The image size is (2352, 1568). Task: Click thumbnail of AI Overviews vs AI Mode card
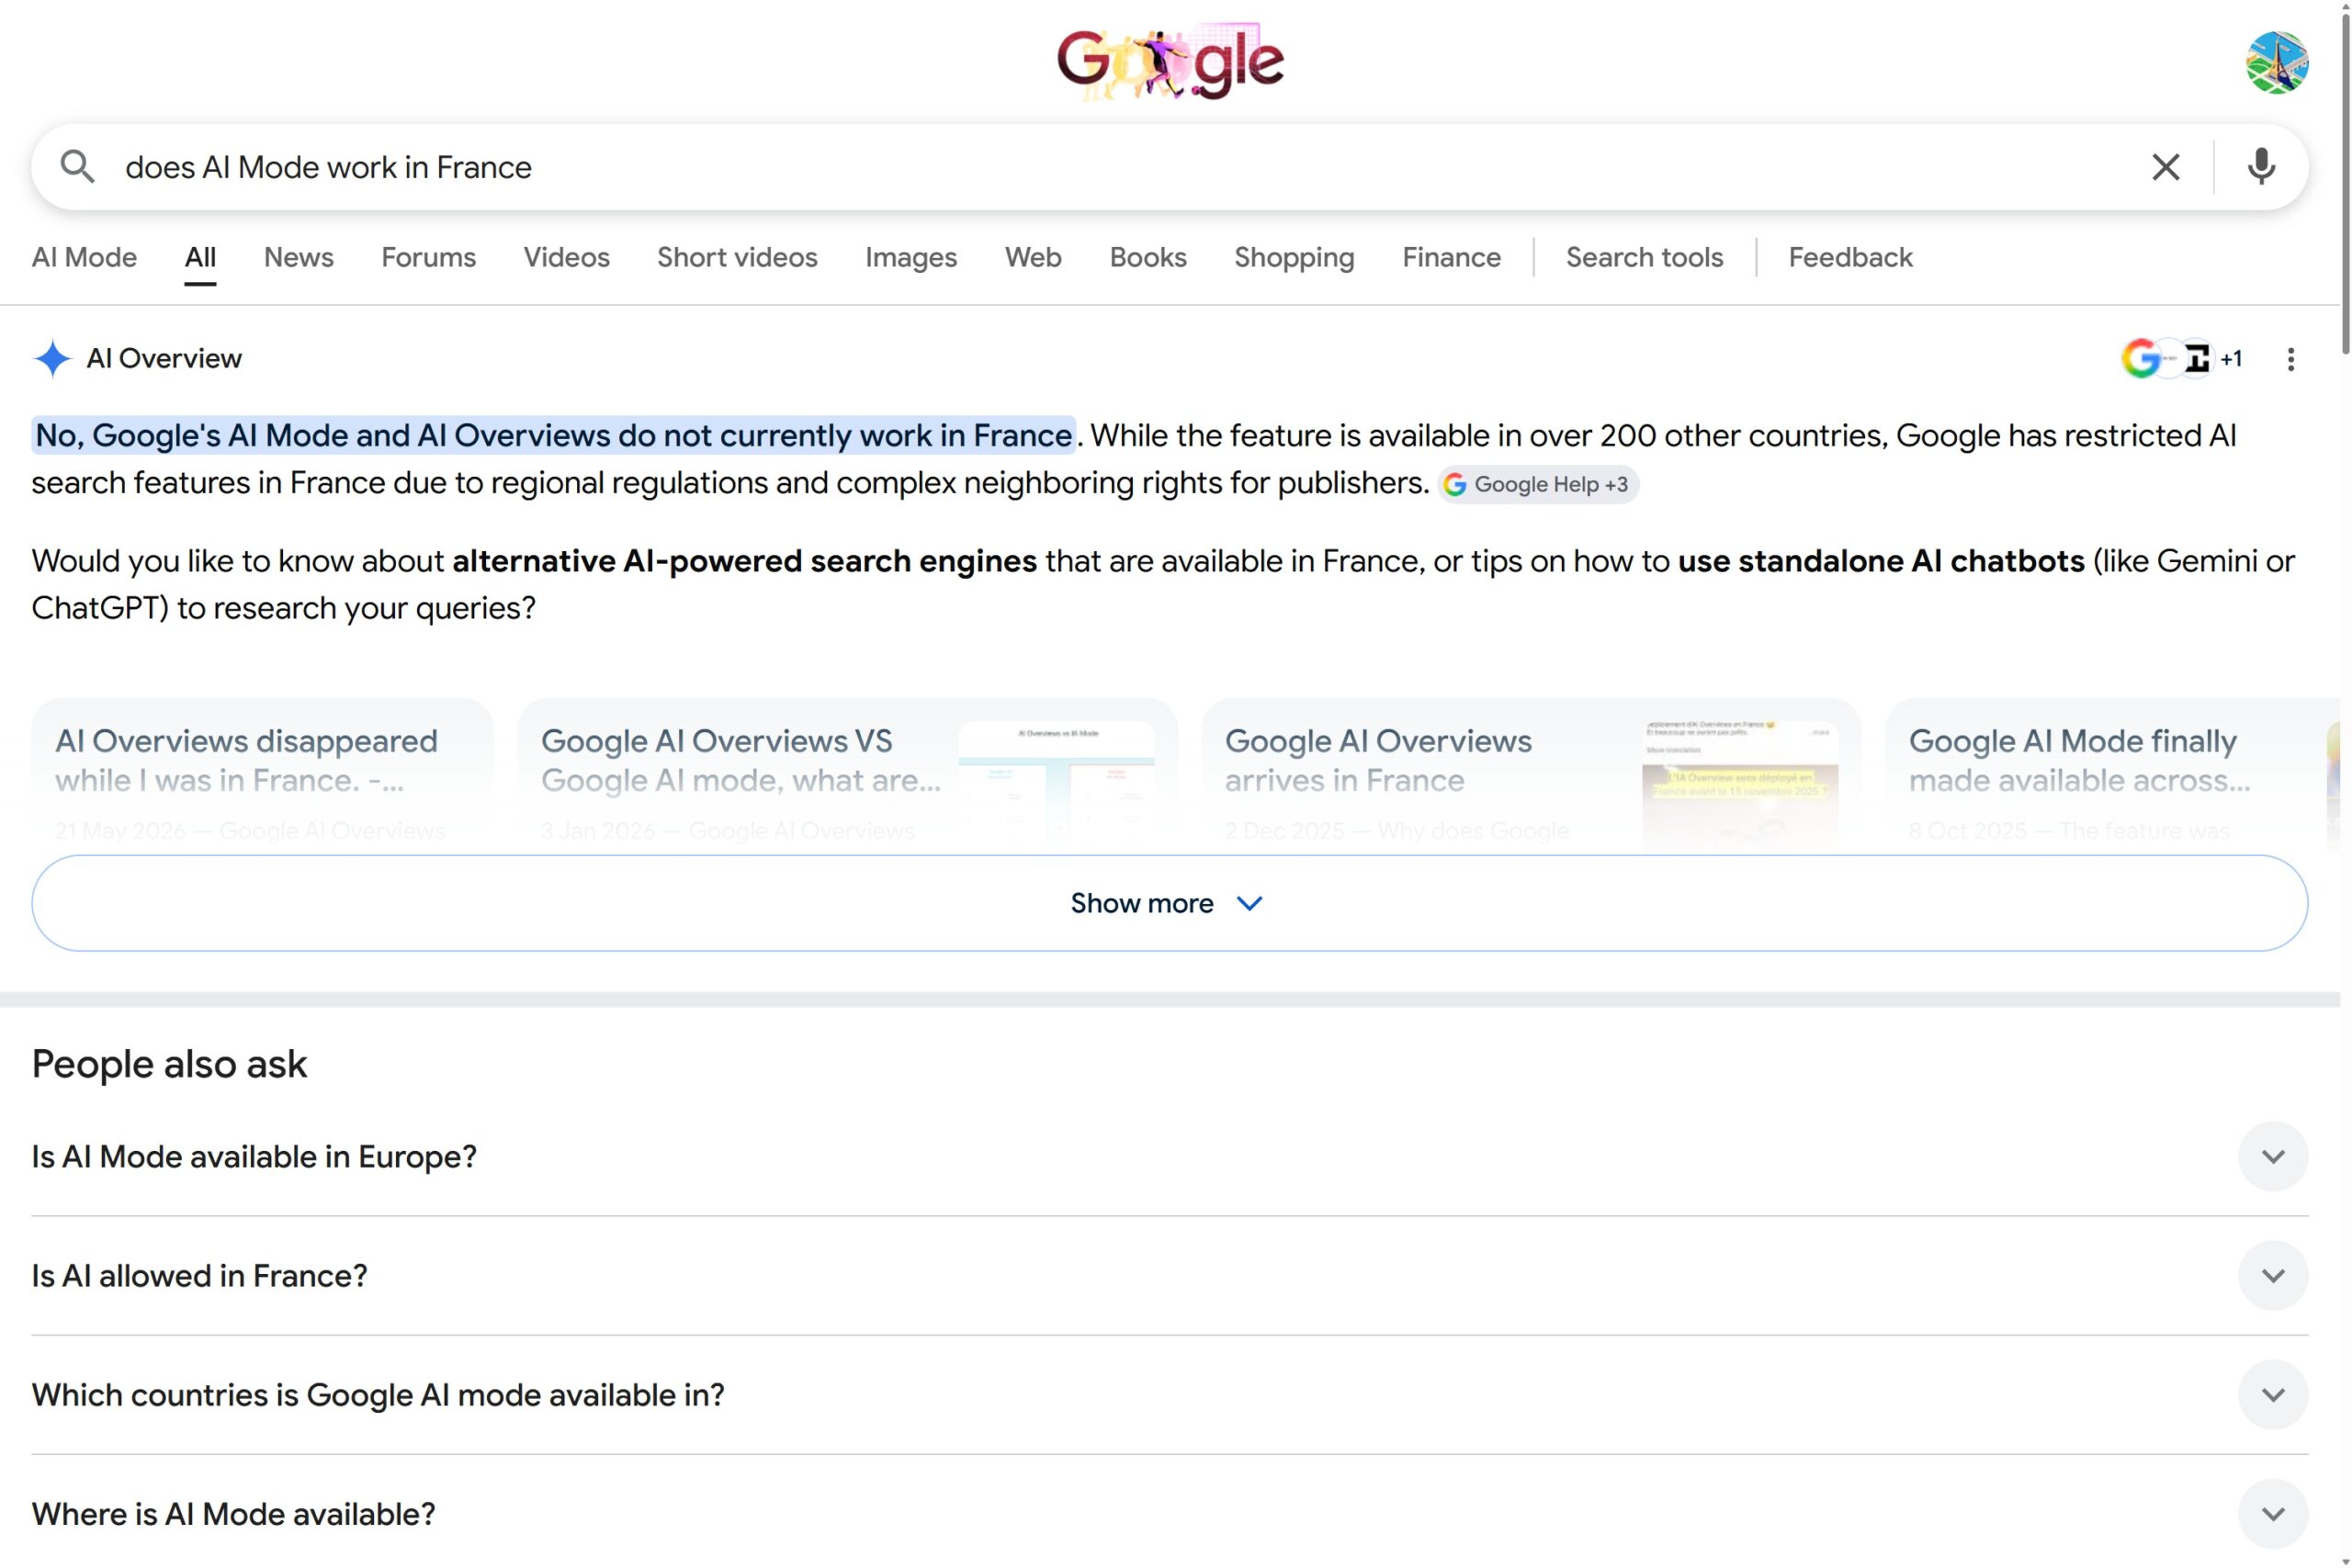coord(1056,786)
